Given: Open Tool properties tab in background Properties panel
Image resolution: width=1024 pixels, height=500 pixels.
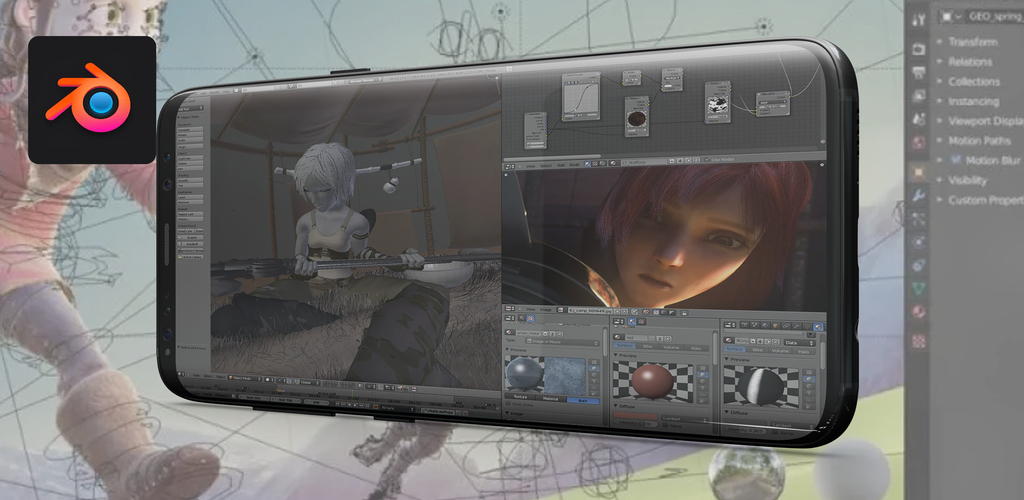Looking at the screenshot, I should point(919,20).
